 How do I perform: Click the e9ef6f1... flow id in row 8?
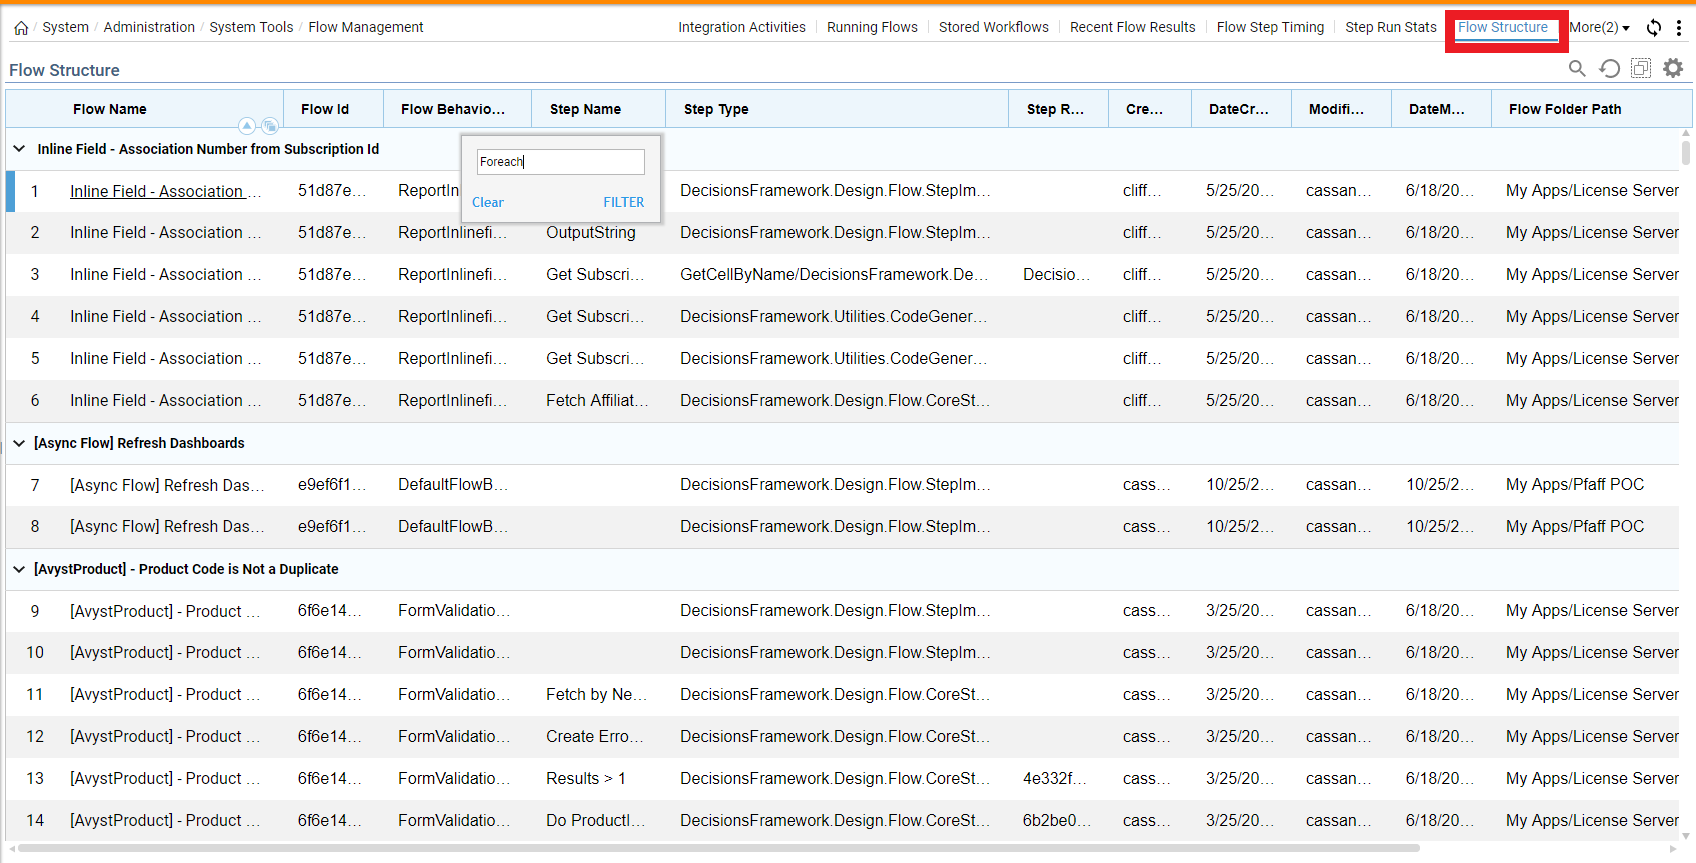tap(332, 526)
